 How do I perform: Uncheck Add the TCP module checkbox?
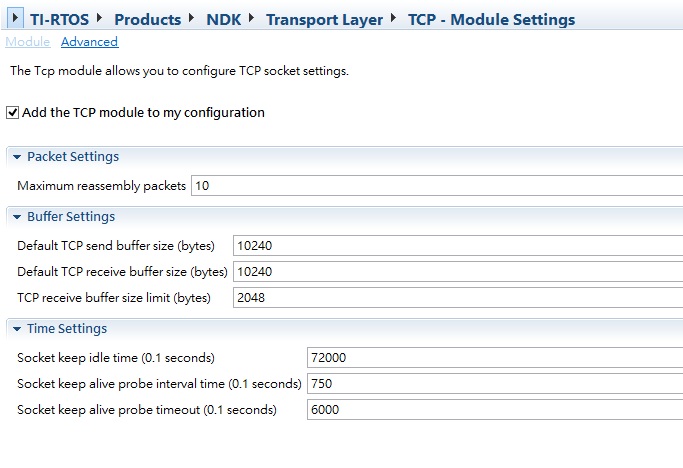(13, 112)
